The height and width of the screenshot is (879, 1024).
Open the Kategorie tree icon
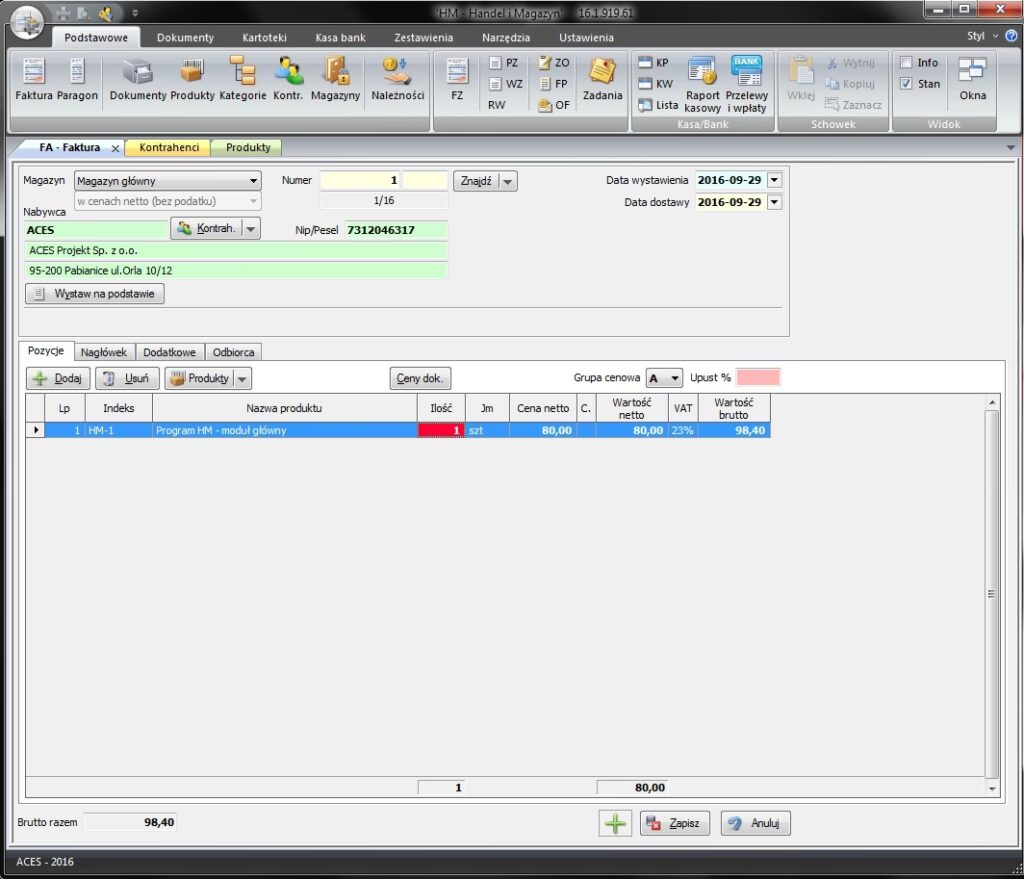[242, 80]
